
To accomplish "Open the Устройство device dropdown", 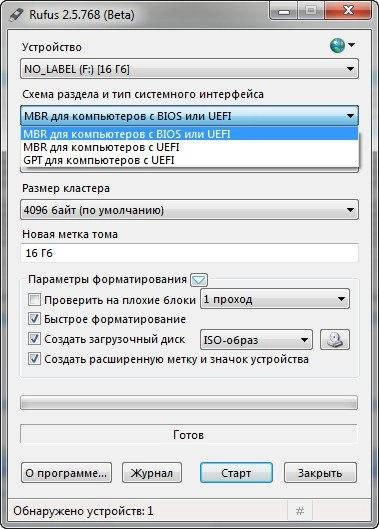I will pyautogui.click(x=189, y=69).
